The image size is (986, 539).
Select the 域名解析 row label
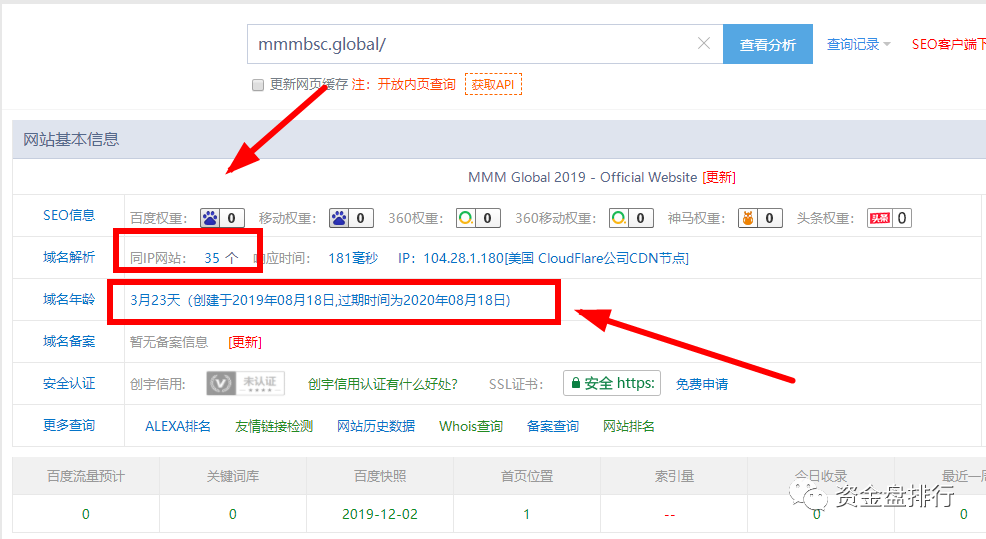click(x=69, y=257)
